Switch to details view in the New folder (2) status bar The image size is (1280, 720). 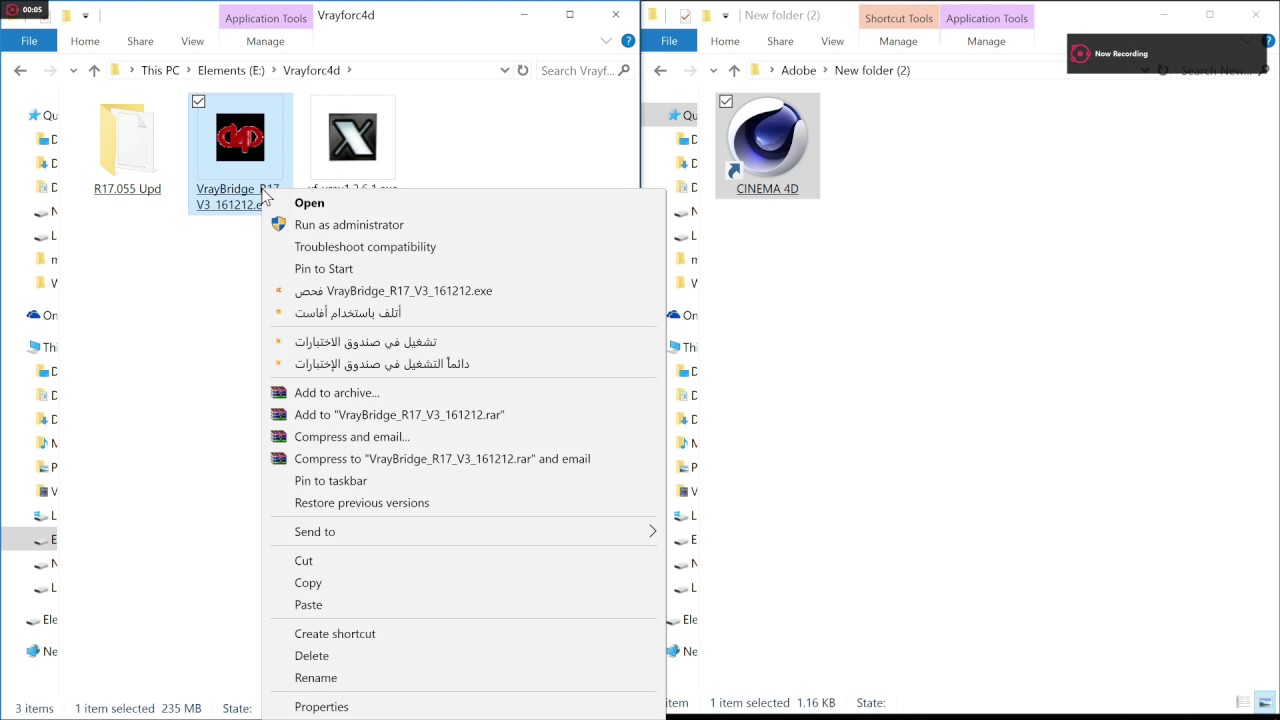click(1243, 703)
